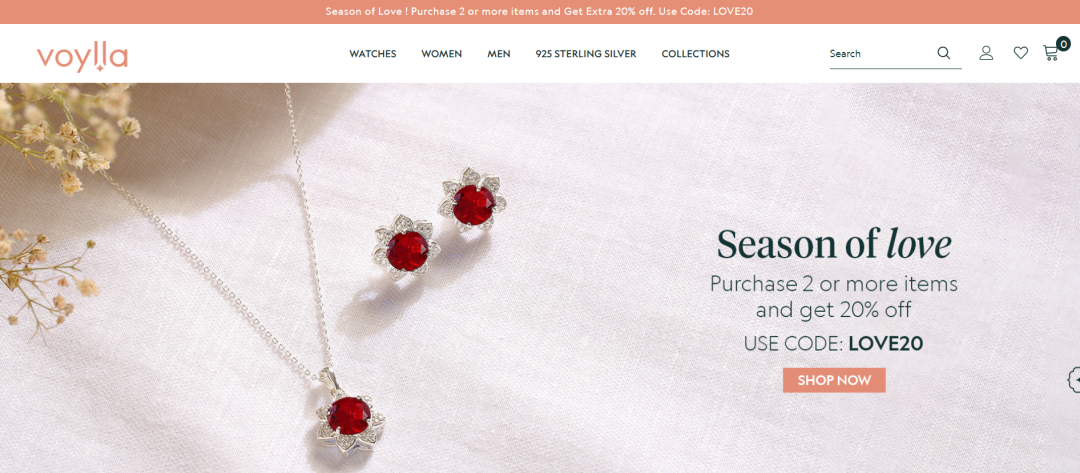The image size is (1080, 473).
Task: Open the user account icon
Action: (x=986, y=53)
